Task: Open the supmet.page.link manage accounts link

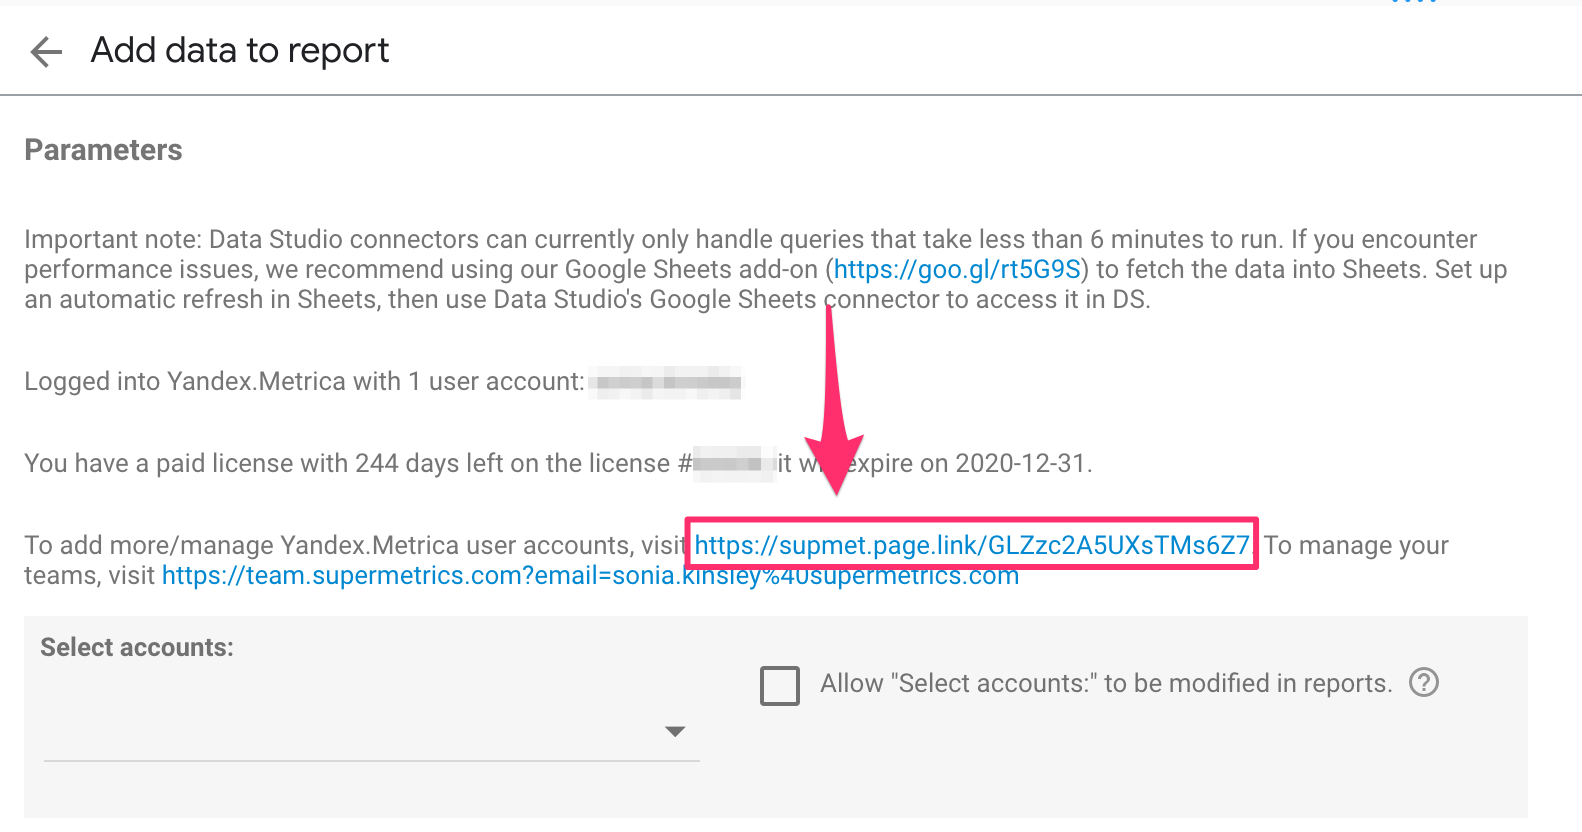Action: [x=972, y=545]
